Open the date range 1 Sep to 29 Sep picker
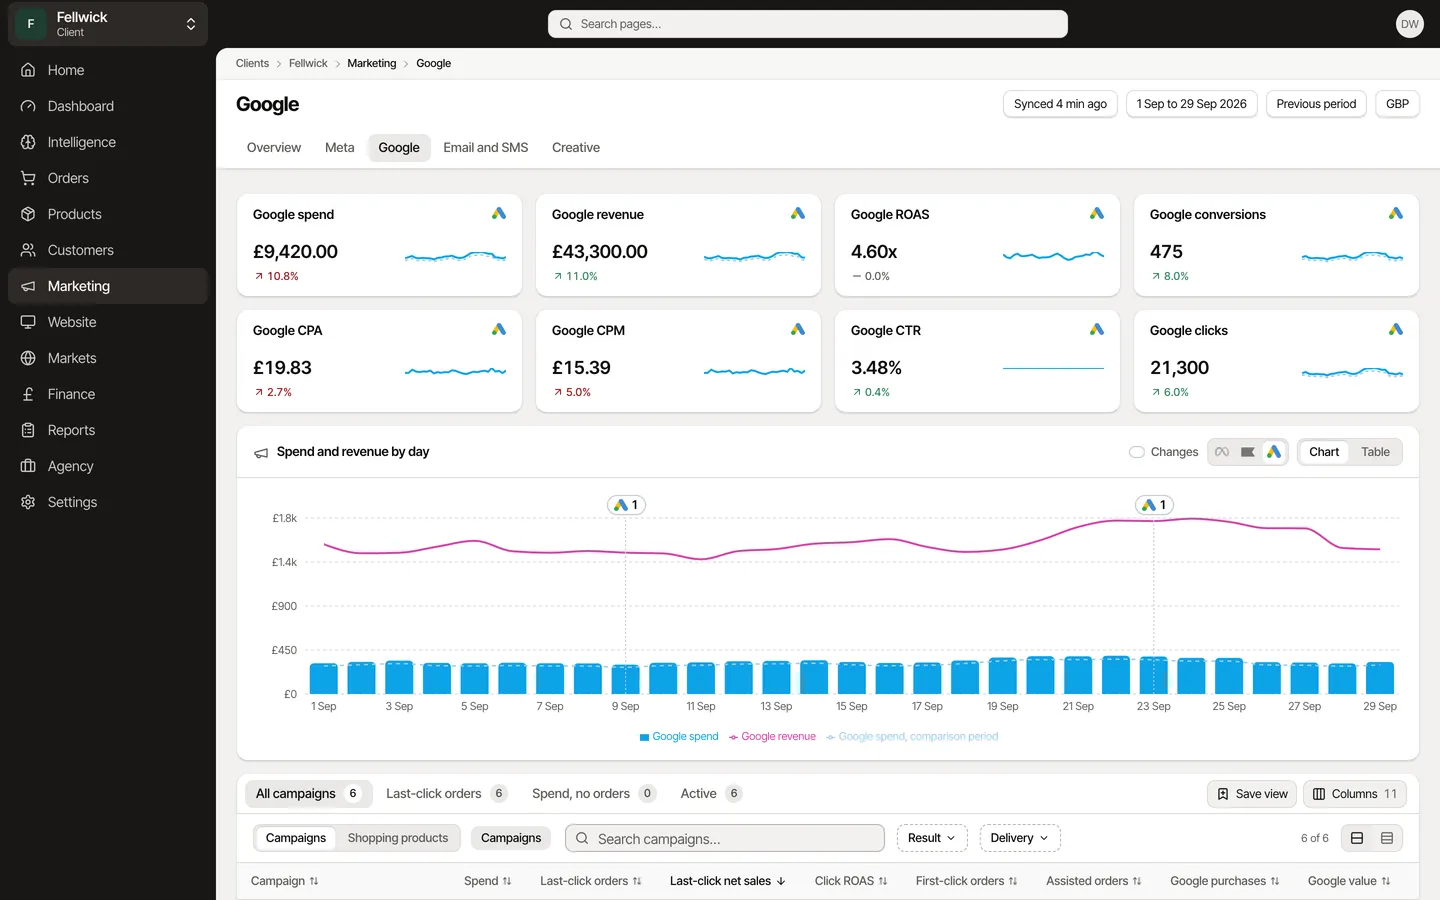 pos(1192,104)
